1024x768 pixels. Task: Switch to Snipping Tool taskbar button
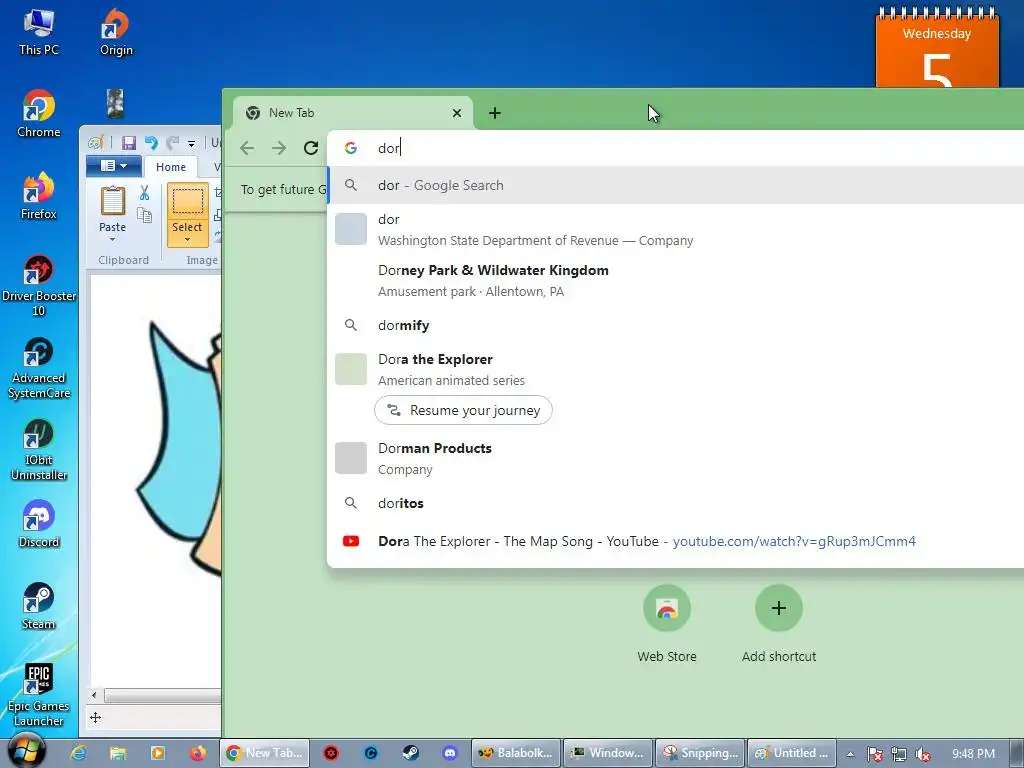coord(700,753)
